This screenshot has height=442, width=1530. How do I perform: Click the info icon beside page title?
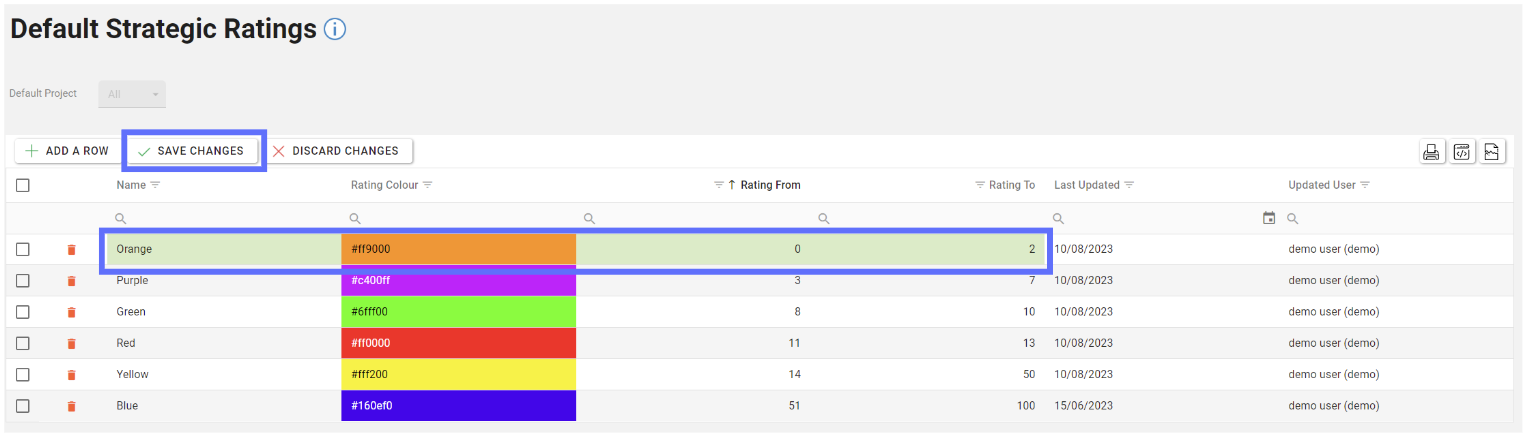click(x=335, y=30)
